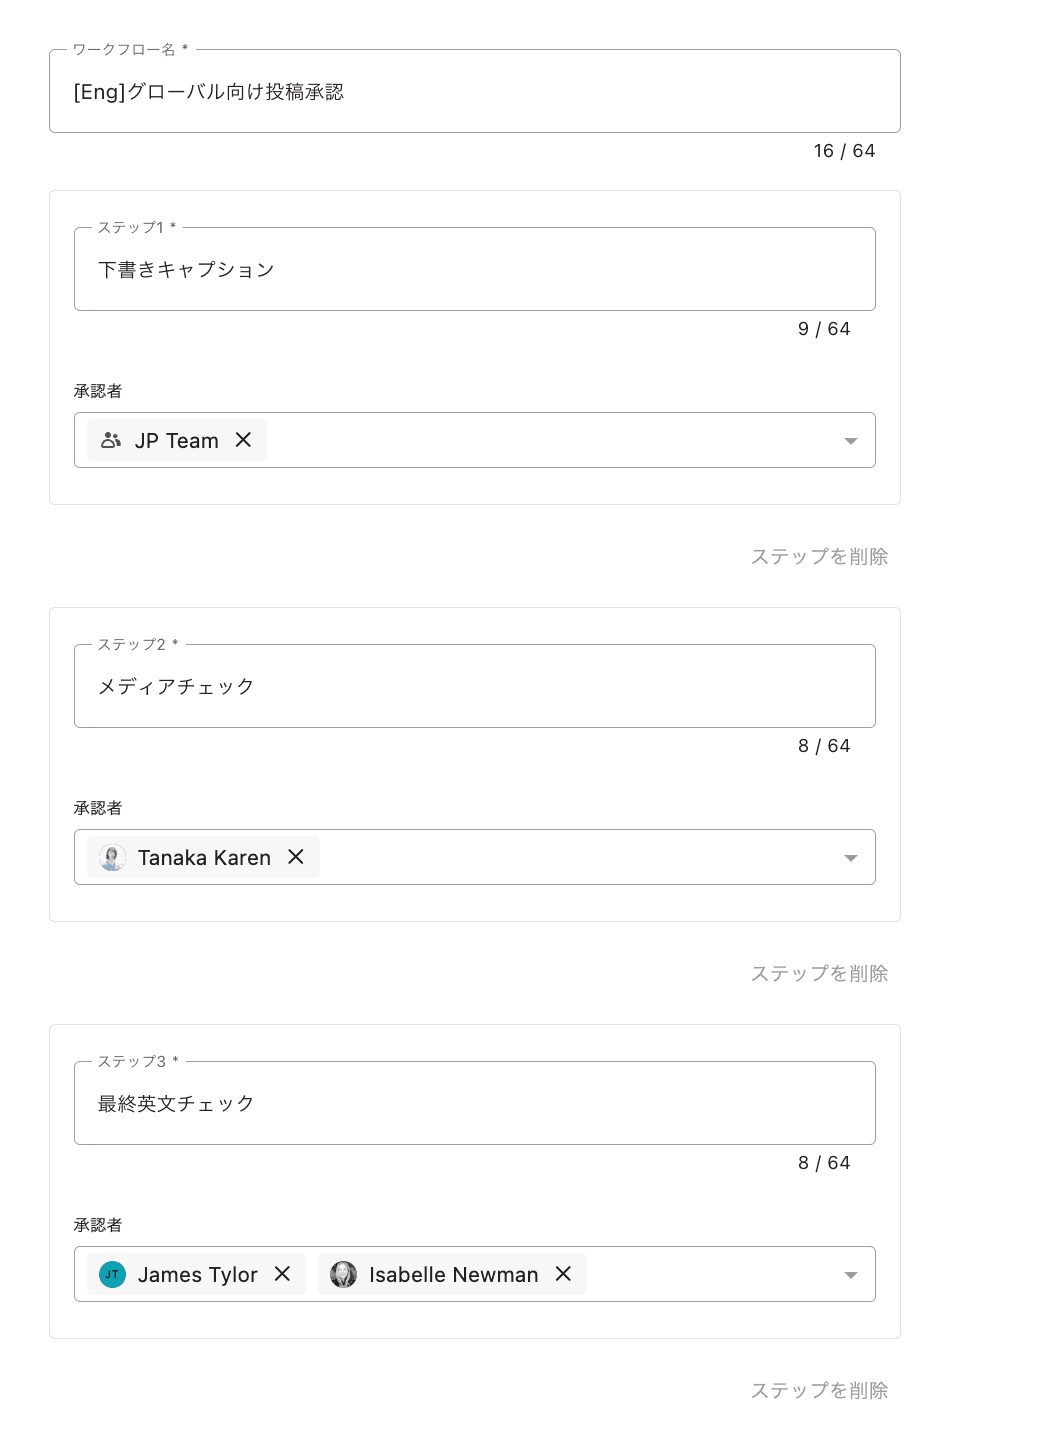The width and height of the screenshot is (1040, 1438).
Task: Remove Isabelle Newman approver chip
Action: click(x=564, y=1274)
